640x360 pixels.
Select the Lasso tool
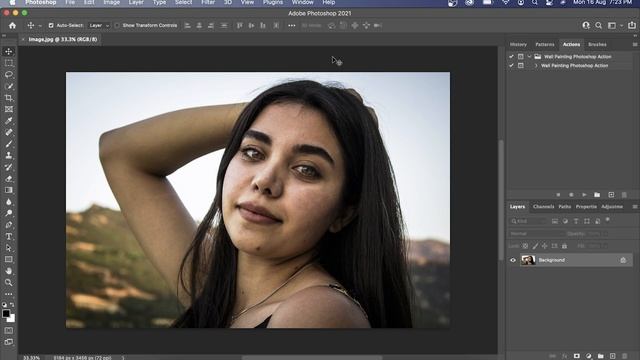pos(9,75)
